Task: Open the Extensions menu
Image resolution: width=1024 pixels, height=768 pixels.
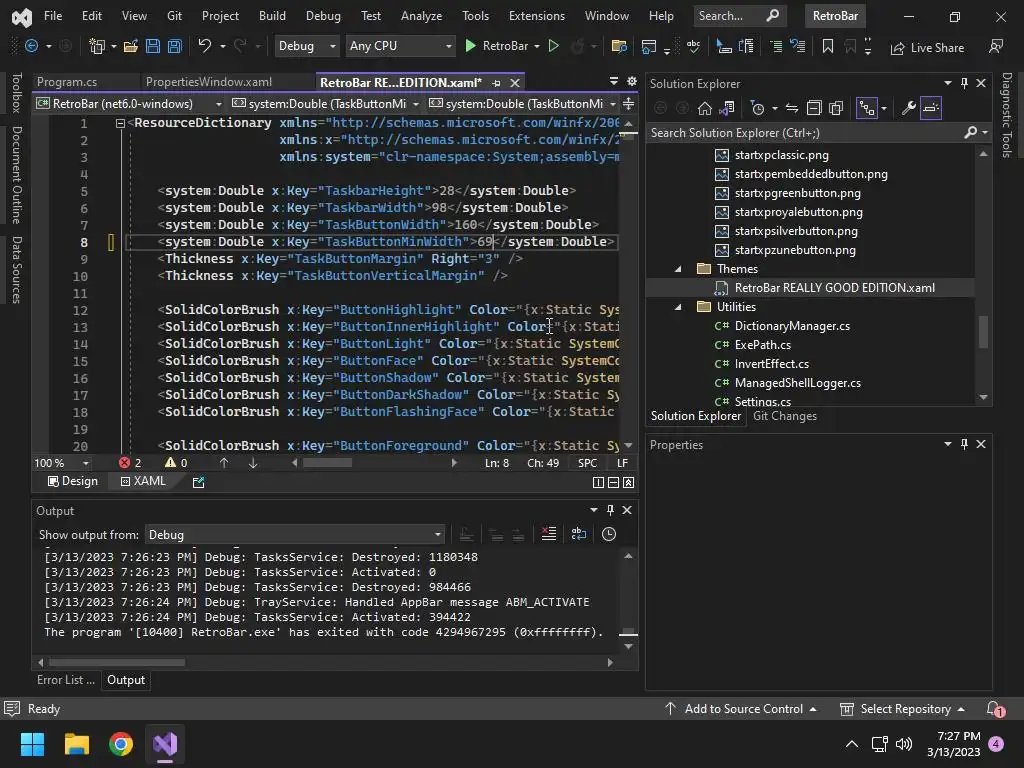Action: (x=537, y=16)
